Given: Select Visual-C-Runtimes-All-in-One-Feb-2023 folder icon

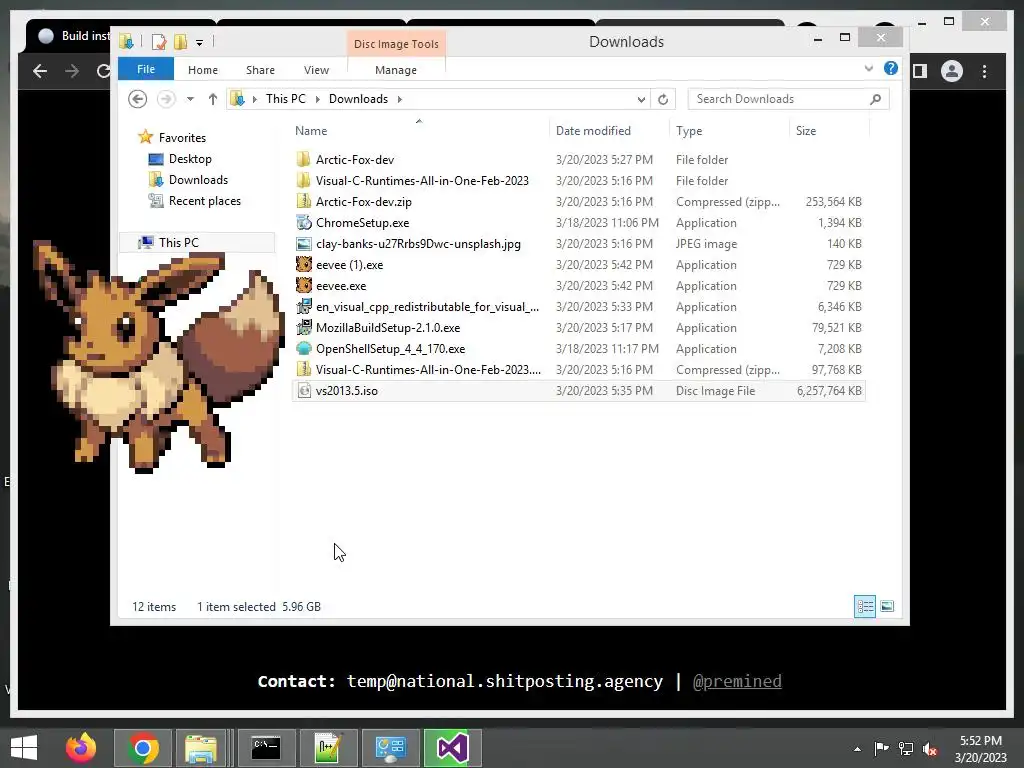Looking at the screenshot, I should pyautogui.click(x=303, y=180).
